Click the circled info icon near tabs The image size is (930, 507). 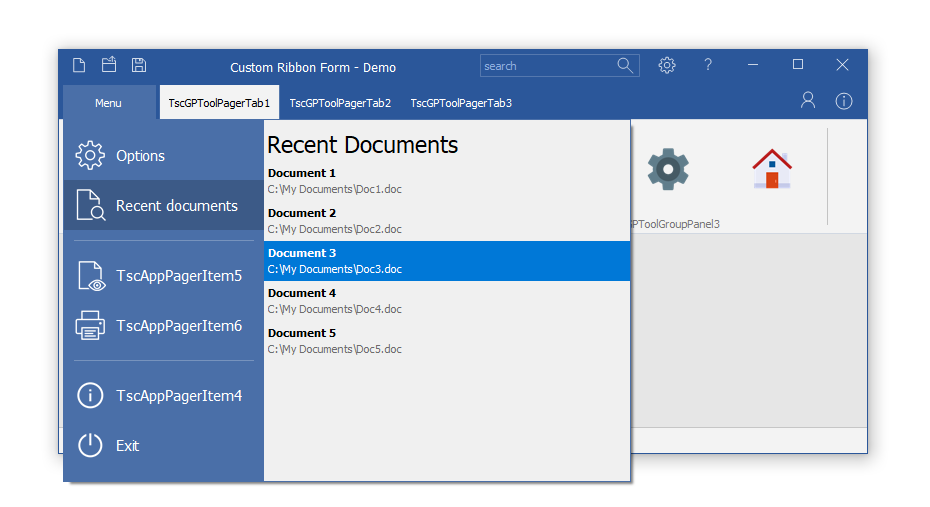pyautogui.click(x=844, y=101)
